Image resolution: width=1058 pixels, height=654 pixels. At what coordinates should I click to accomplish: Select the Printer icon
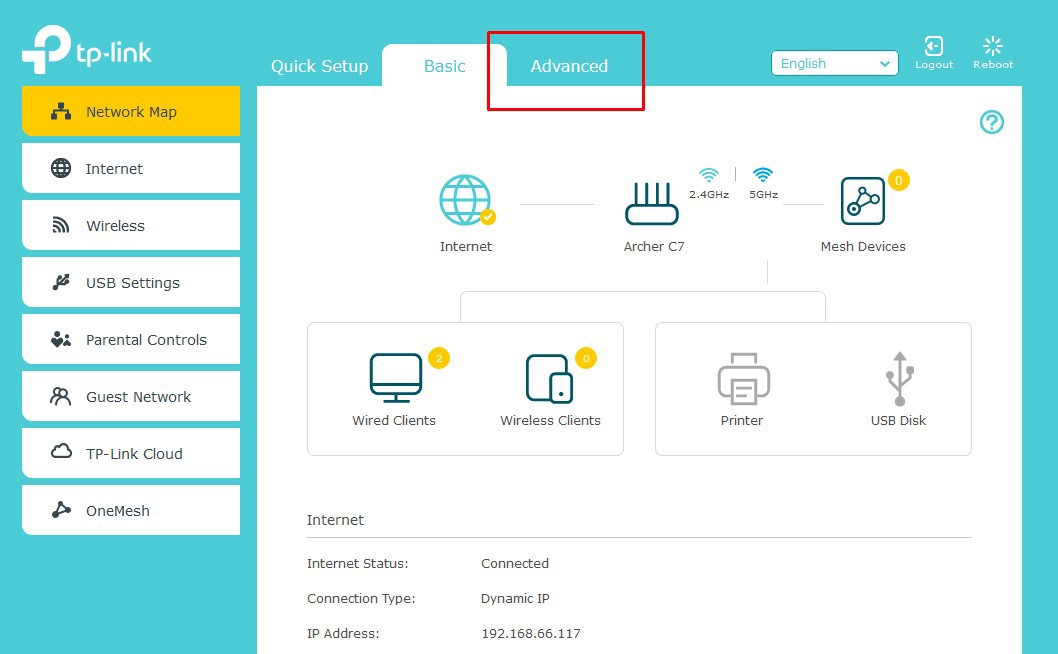point(742,378)
